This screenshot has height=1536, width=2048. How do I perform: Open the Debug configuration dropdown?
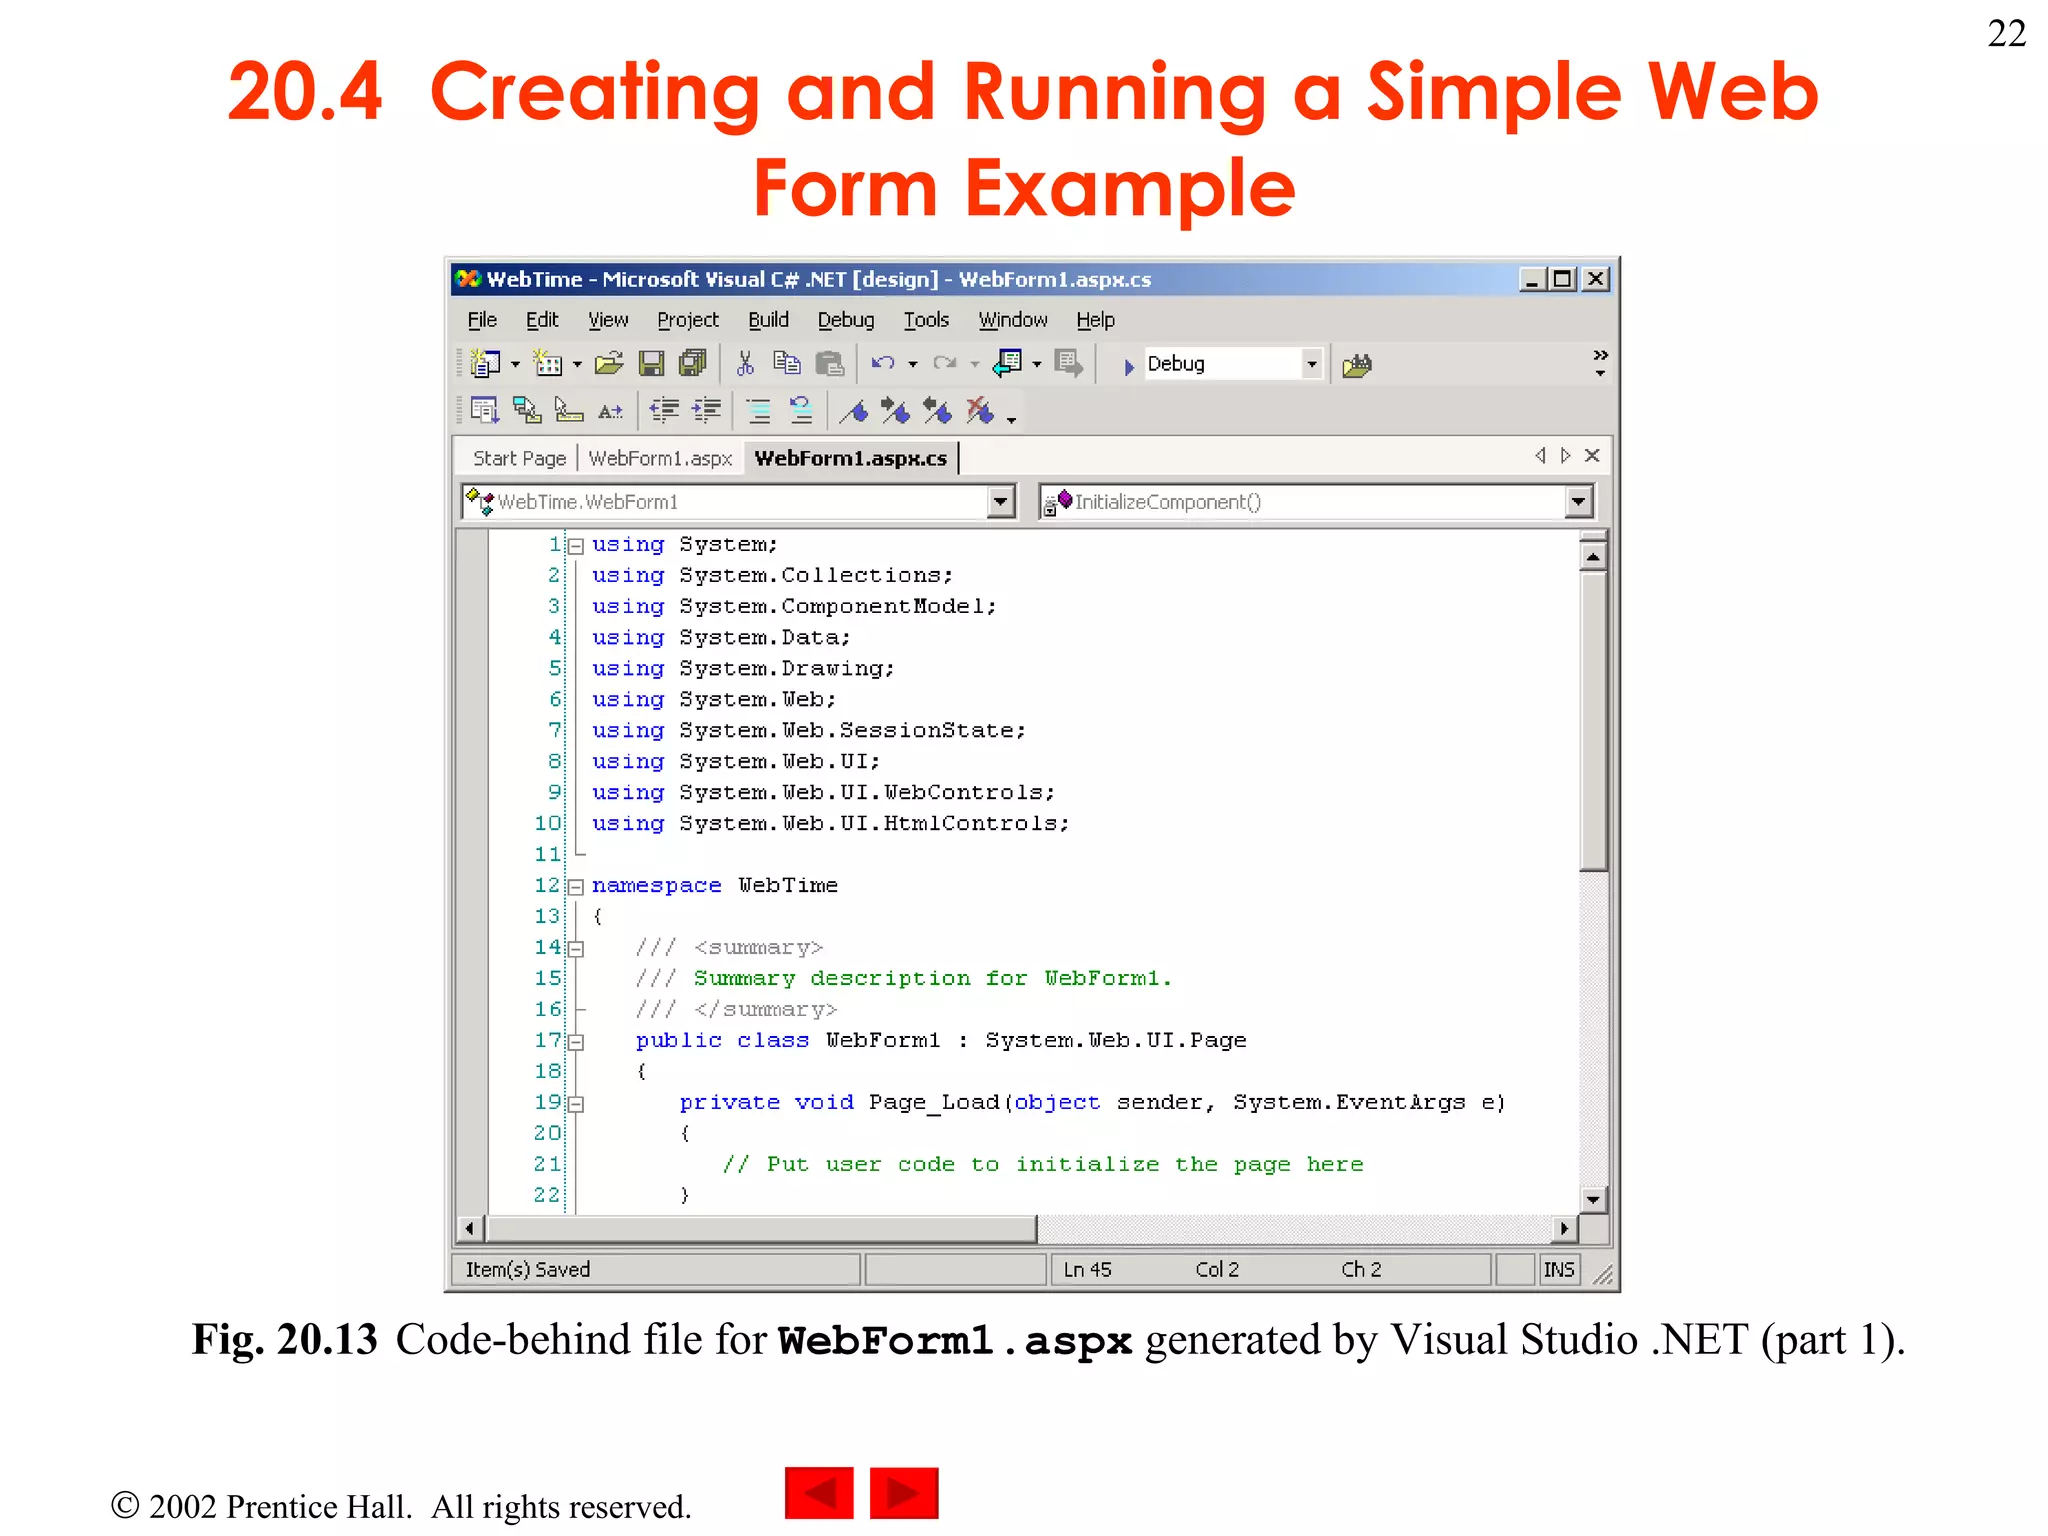coord(1312,364)
